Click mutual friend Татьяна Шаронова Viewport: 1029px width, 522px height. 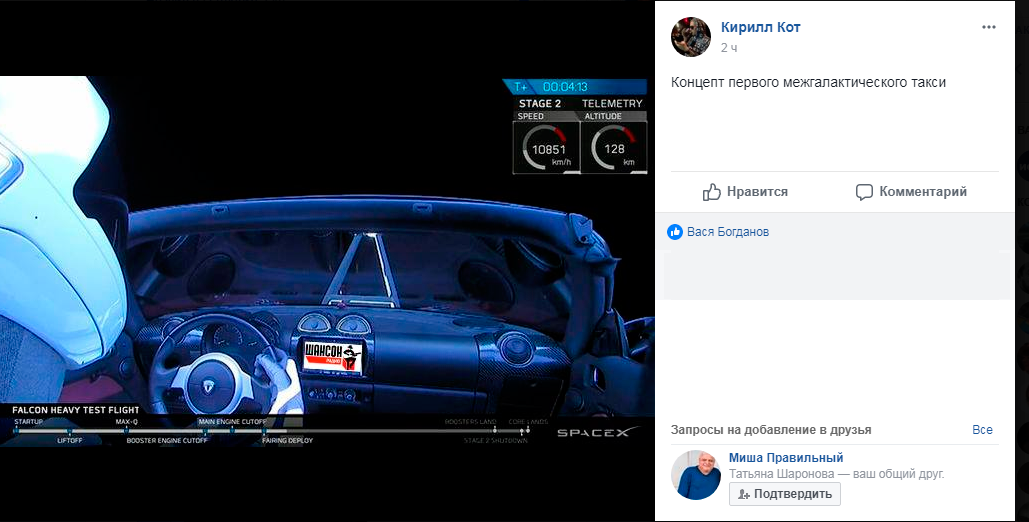click(x=777, y=474)
